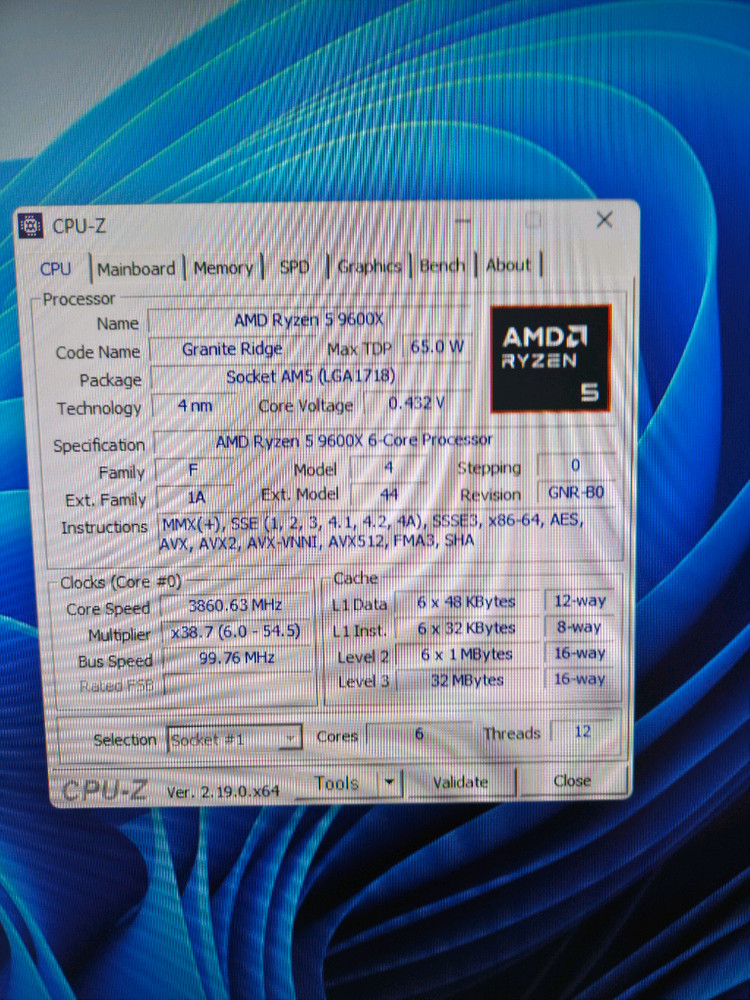Open the Mainboard tab
This screenshot has width=750, height=1000.
pos(136,268)
